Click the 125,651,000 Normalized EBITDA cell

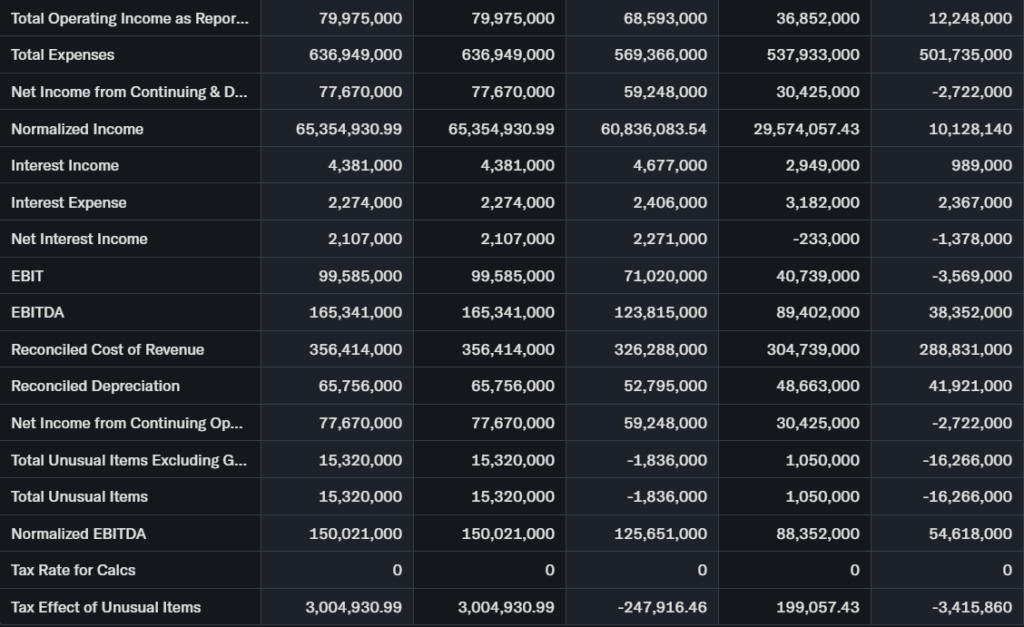coord(660,534)
